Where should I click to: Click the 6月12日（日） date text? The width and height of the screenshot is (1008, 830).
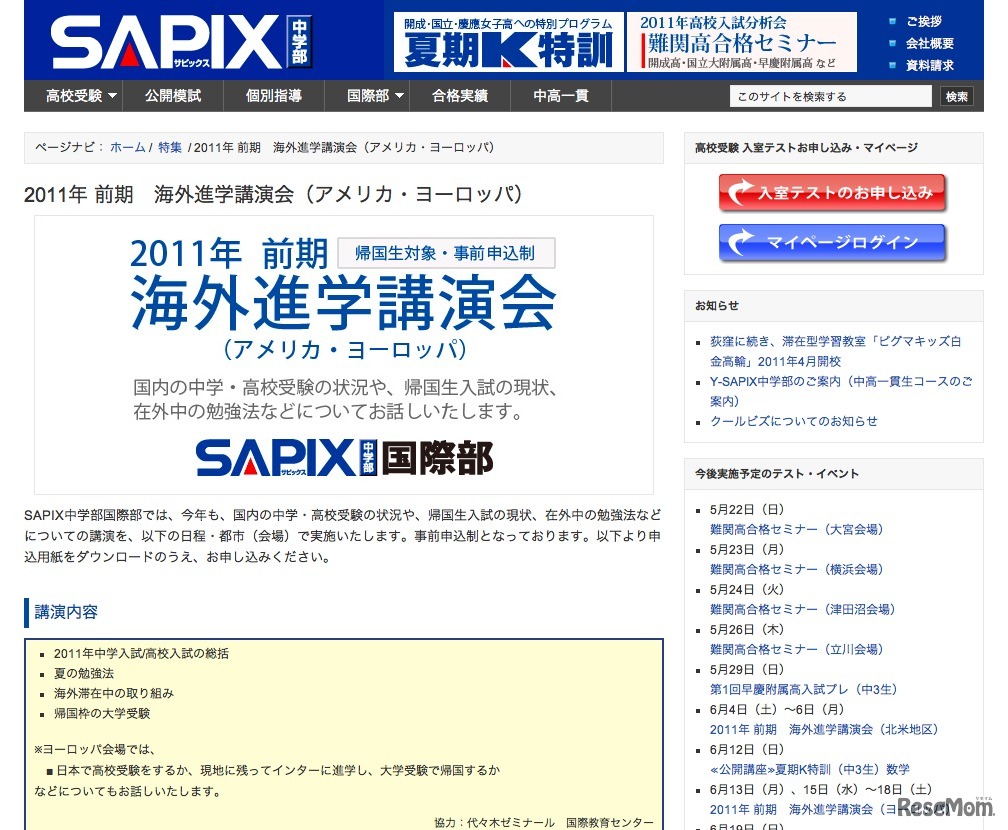747,749
